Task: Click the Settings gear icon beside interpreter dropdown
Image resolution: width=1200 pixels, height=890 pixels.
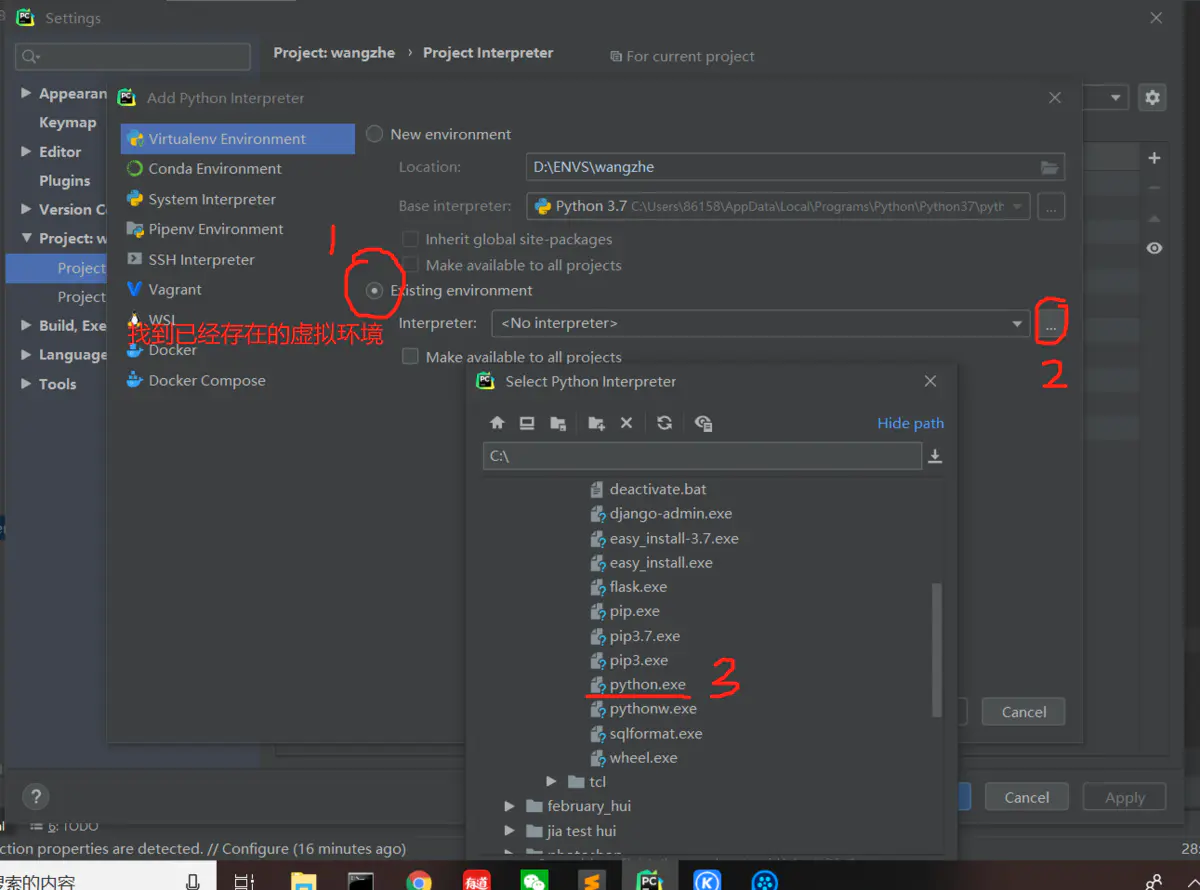Action: tap(1153, 97)
